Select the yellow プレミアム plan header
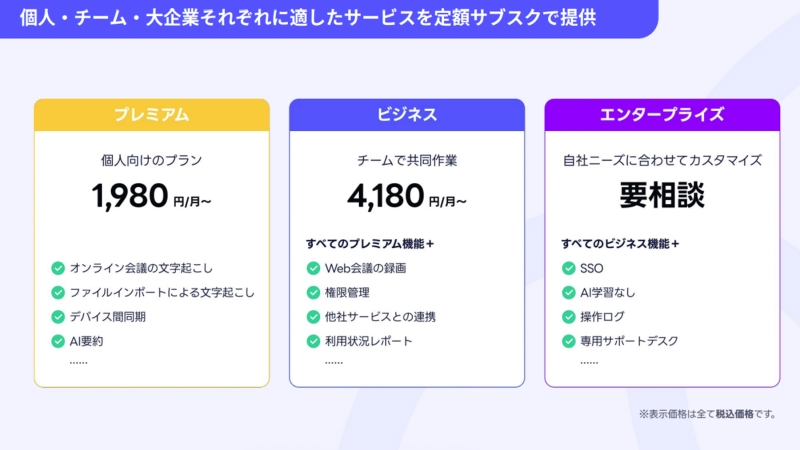 pyautogui.click(x=152, y=115)
